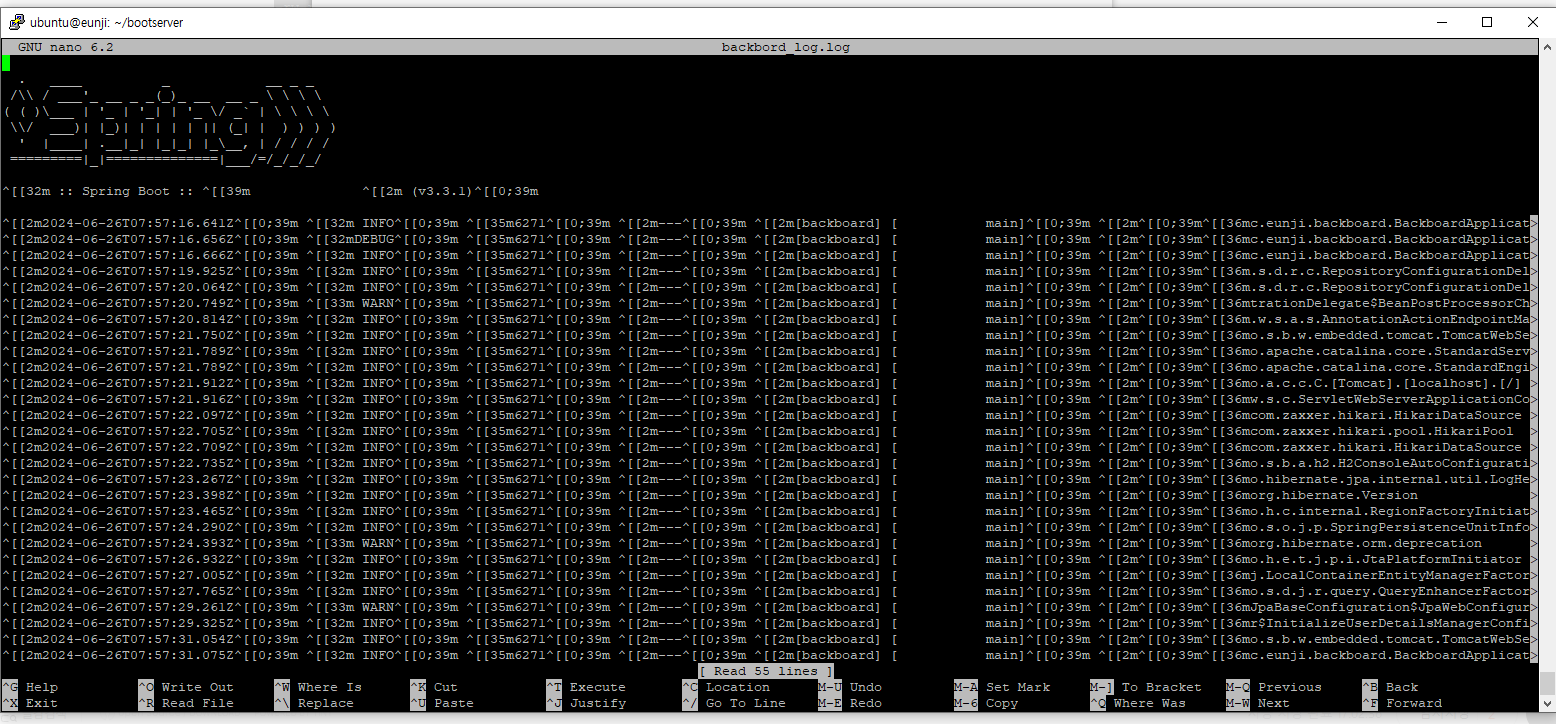Screen dimensions: 1556x724
Task: Click the ^C Location shortcut label
Action: tap(726, 687)
